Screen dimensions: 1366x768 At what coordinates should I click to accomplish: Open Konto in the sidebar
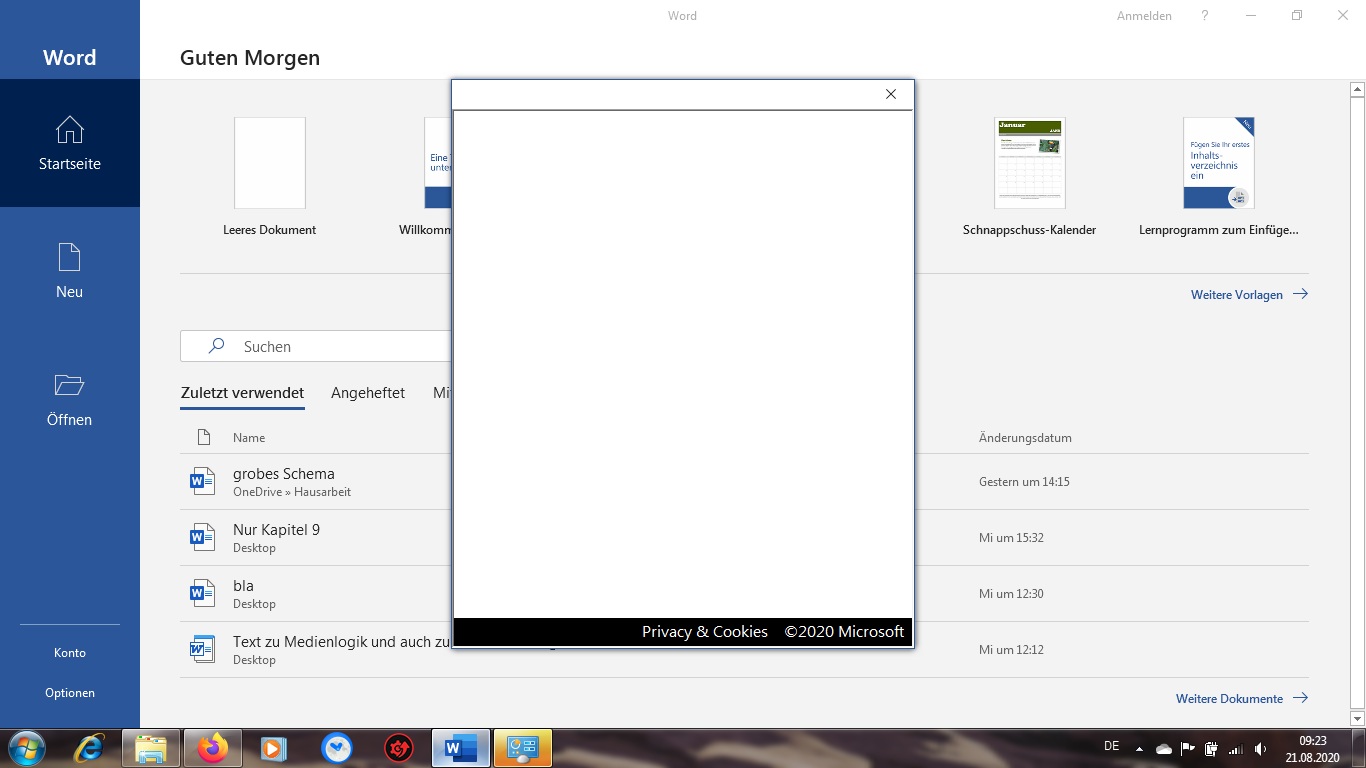point(69,653)
